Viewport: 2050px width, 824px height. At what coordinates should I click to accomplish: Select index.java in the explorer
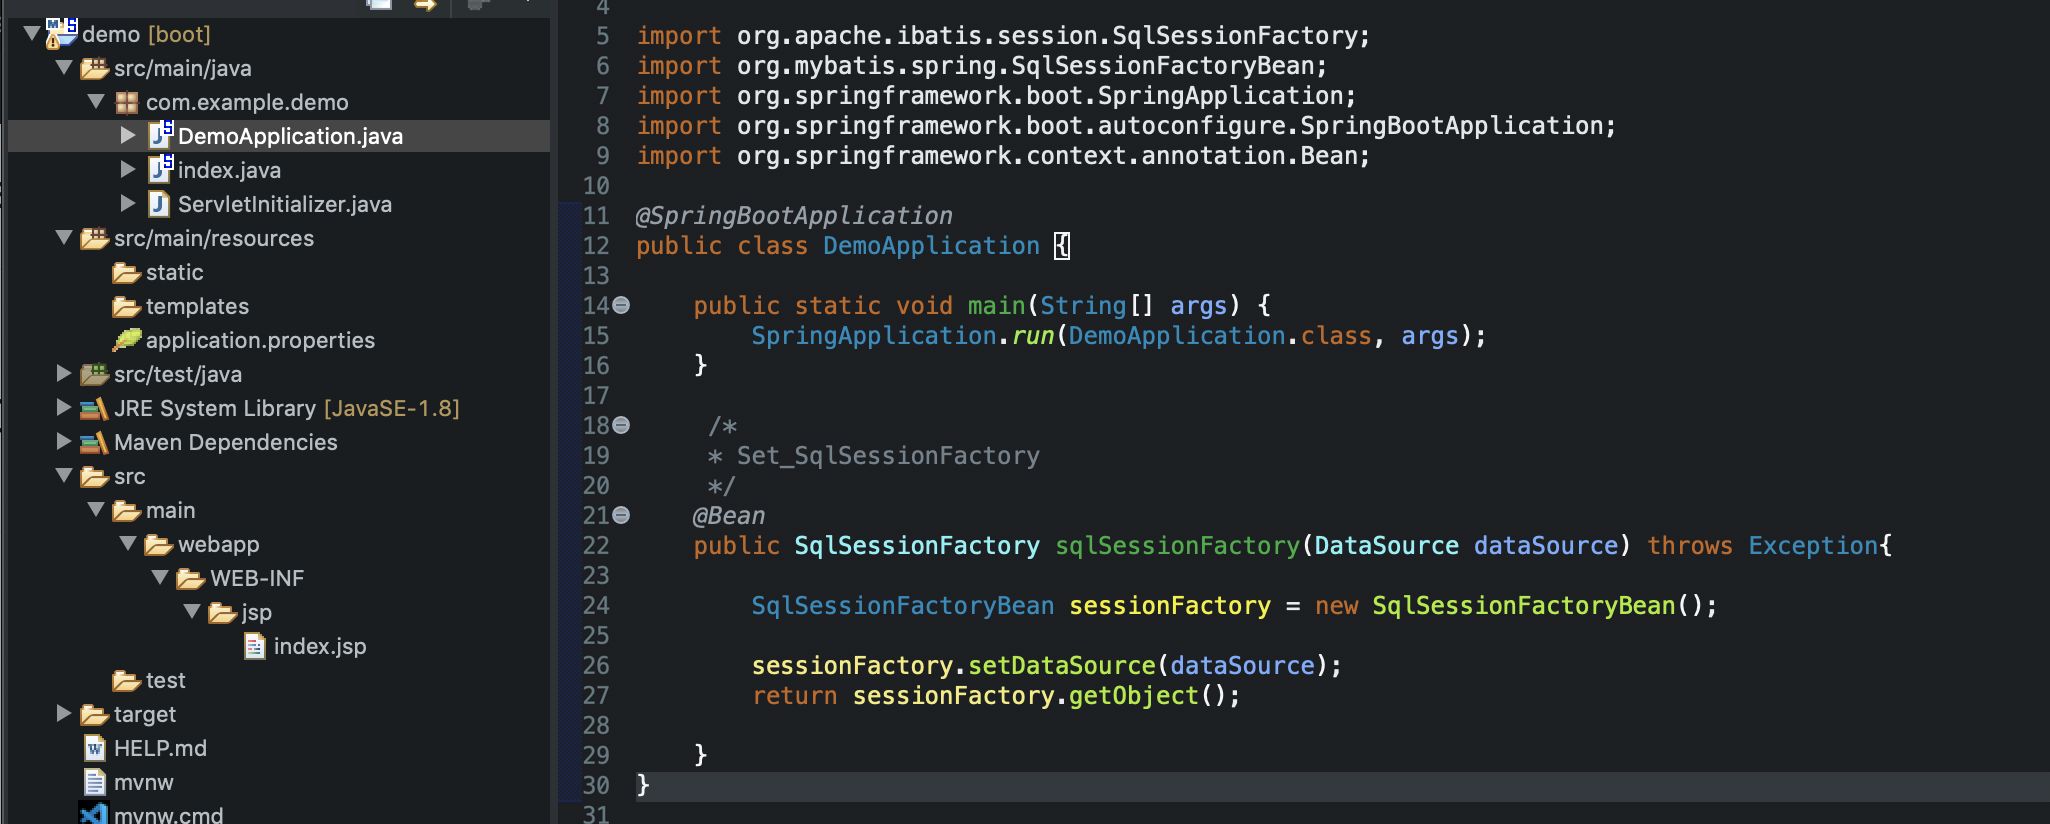[229, 170]
